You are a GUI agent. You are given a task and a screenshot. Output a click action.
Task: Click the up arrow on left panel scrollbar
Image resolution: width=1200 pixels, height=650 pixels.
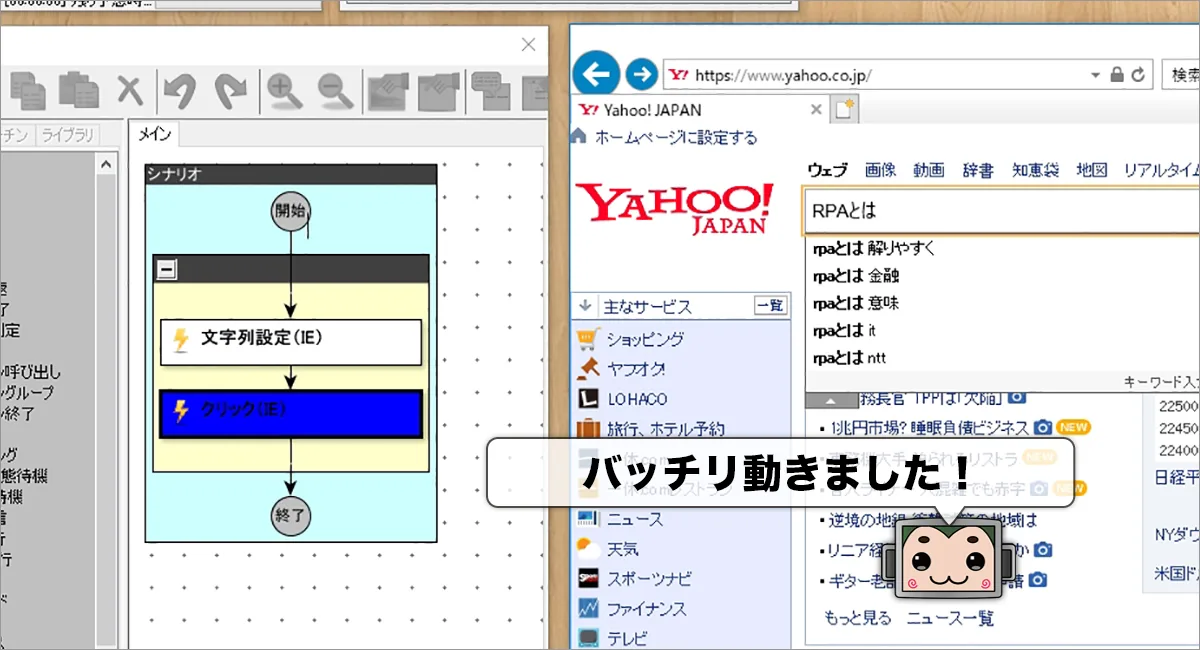[x=106, y=162]
